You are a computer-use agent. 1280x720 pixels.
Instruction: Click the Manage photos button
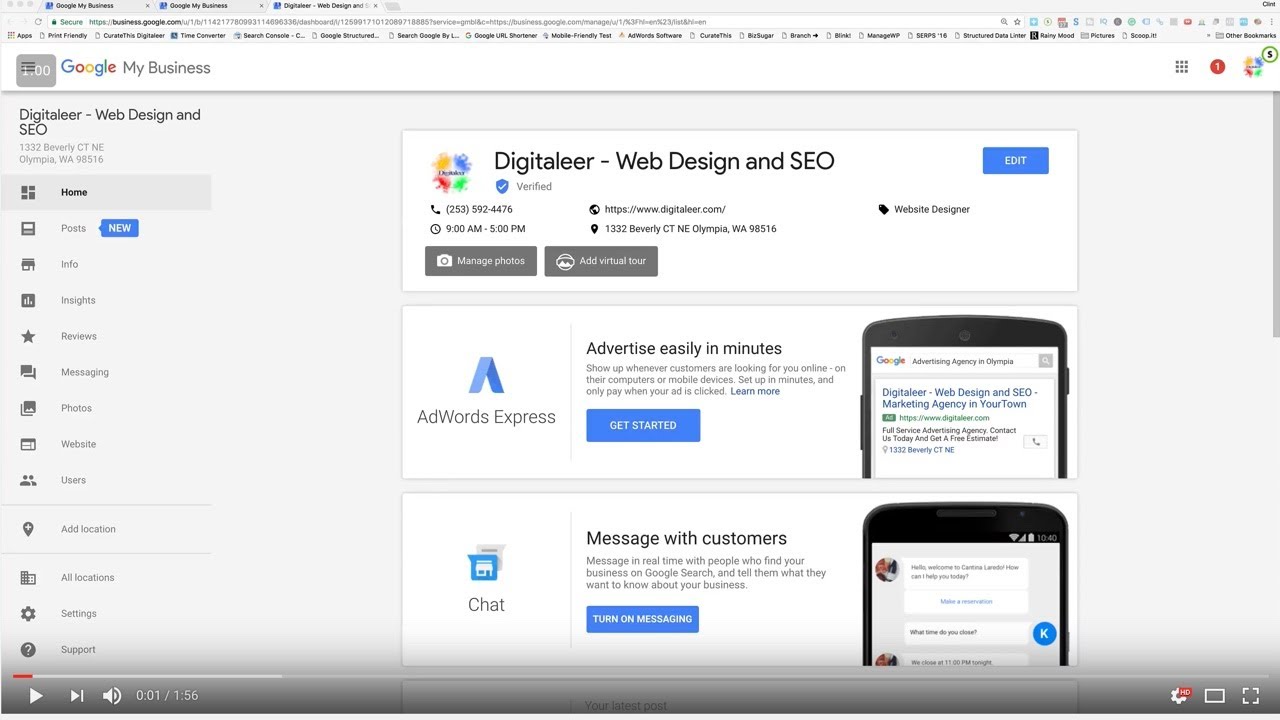pyautogui.click(x=481, y=261)
